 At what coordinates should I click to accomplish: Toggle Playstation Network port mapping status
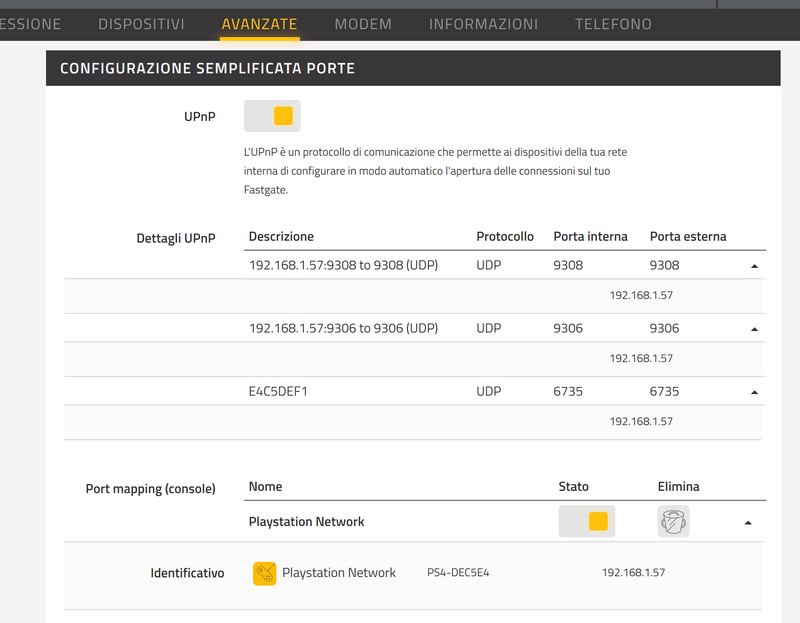click(586, 521)
